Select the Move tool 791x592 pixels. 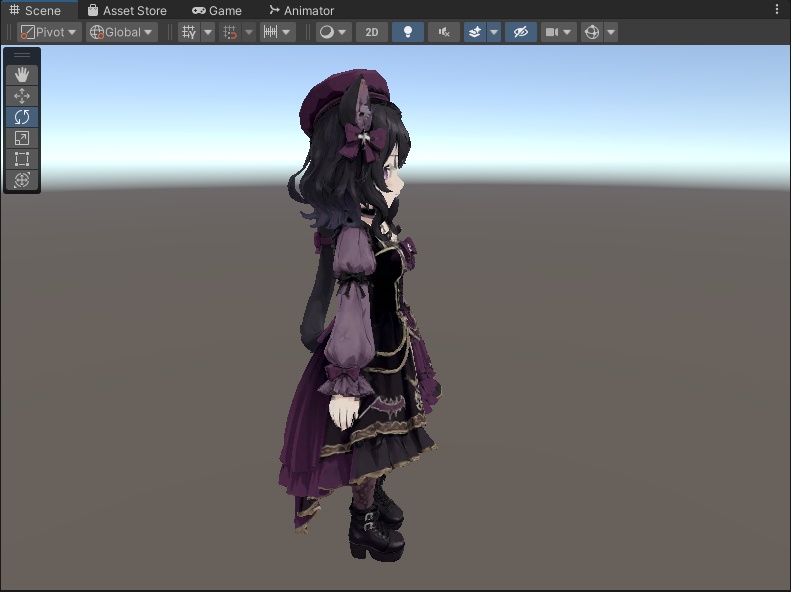22,96
